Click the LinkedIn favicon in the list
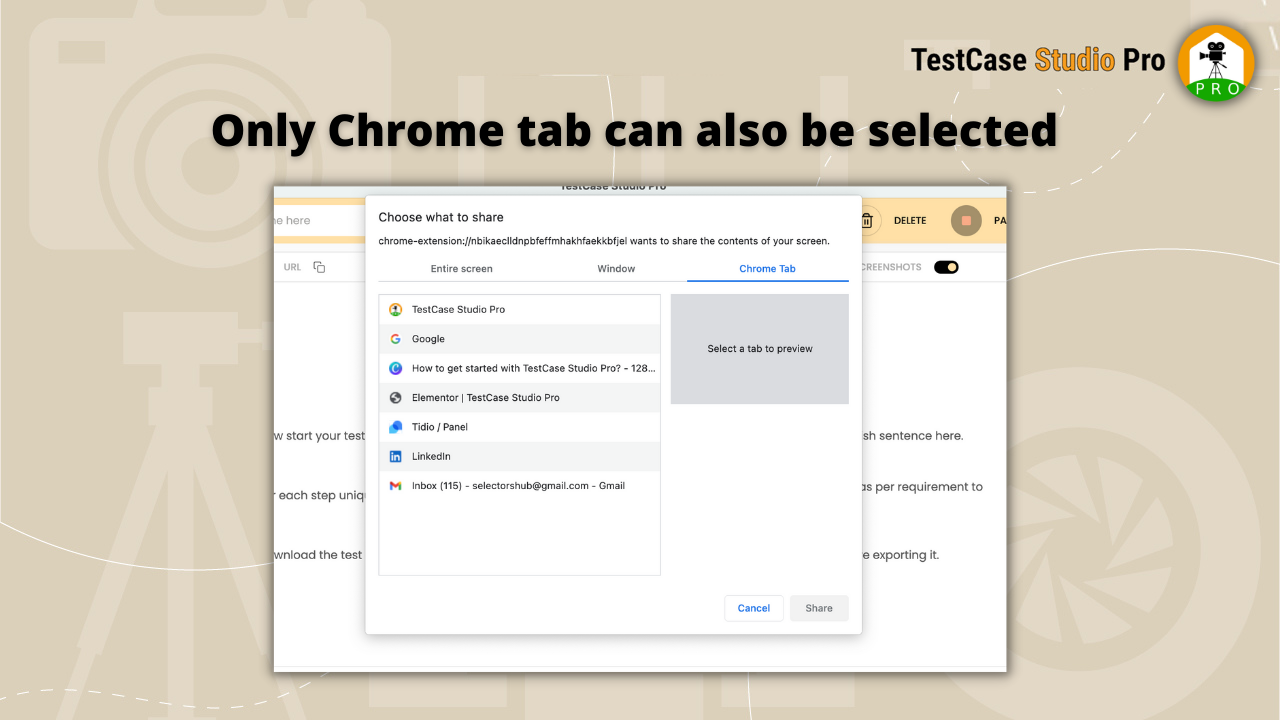The width and height of the screenshot is (1280, 720). [395, 456]
